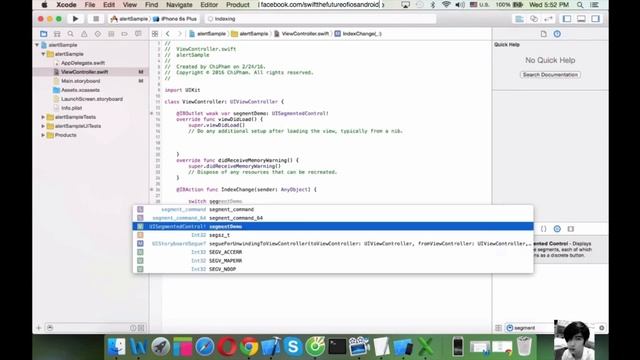Show the Object library
640x360 pixels.
557,229
